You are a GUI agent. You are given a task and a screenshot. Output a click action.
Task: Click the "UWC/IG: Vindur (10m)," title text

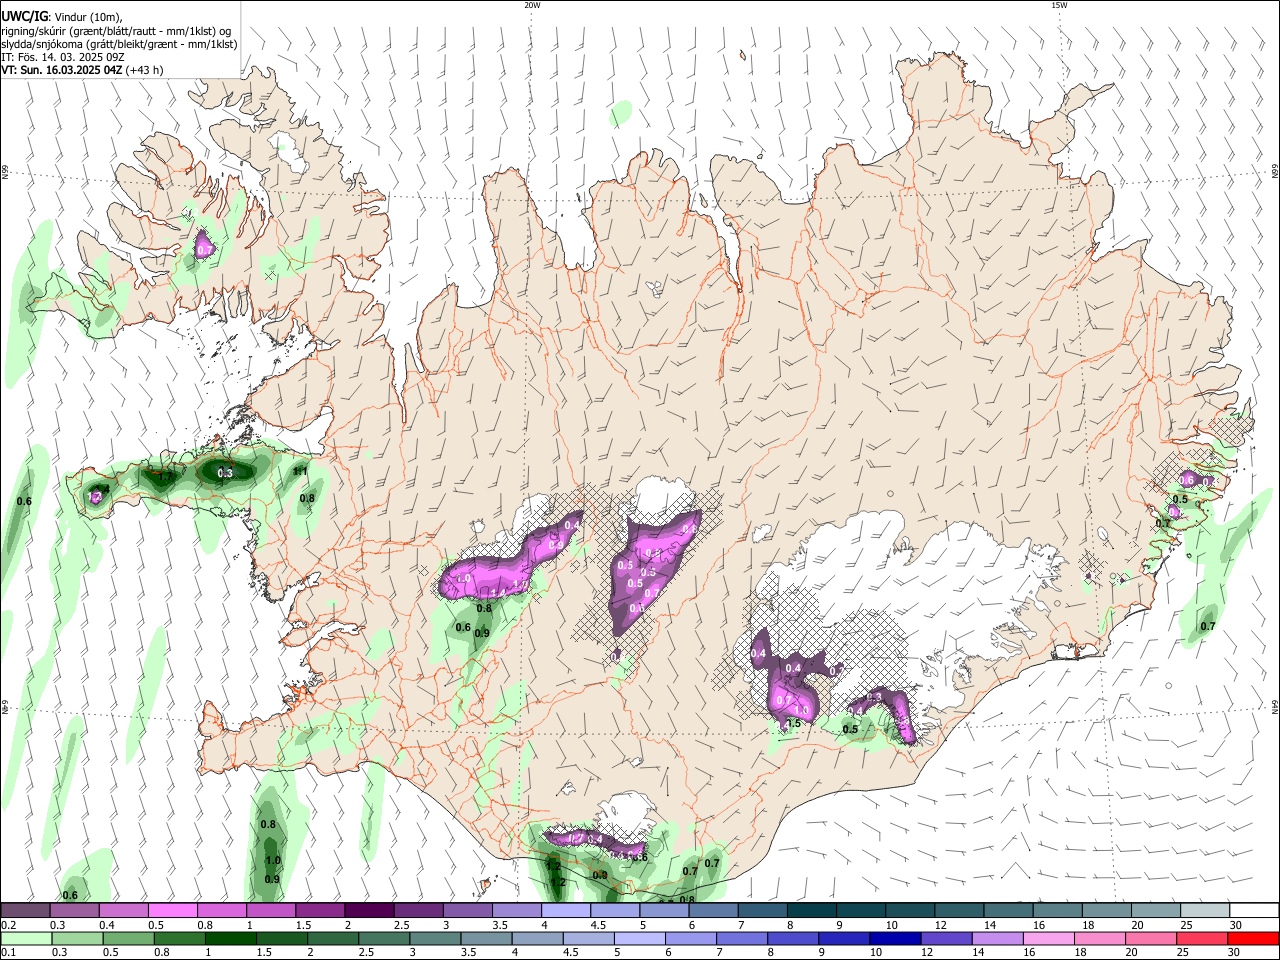tap(62, 15)
